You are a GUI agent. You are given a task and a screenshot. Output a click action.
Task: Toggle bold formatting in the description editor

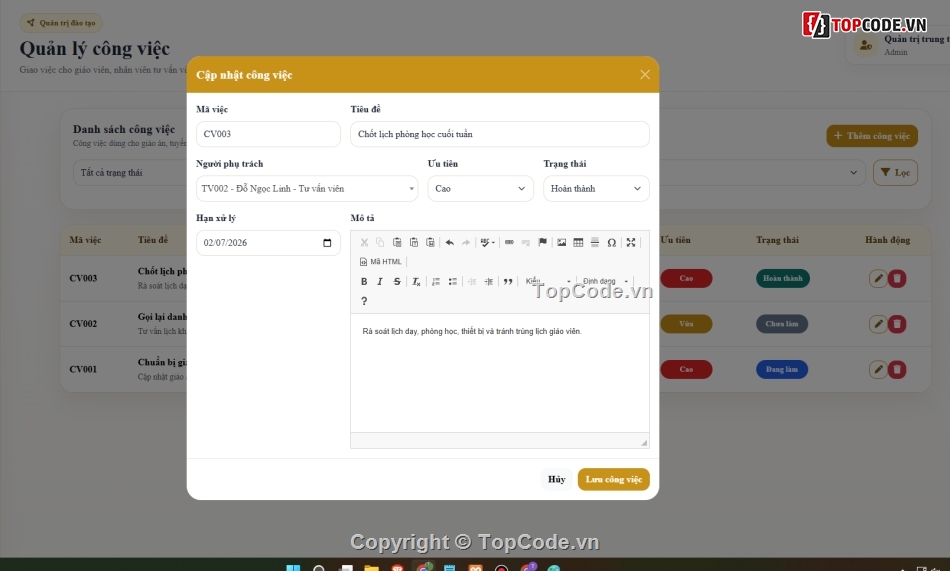tap(364, 281)
